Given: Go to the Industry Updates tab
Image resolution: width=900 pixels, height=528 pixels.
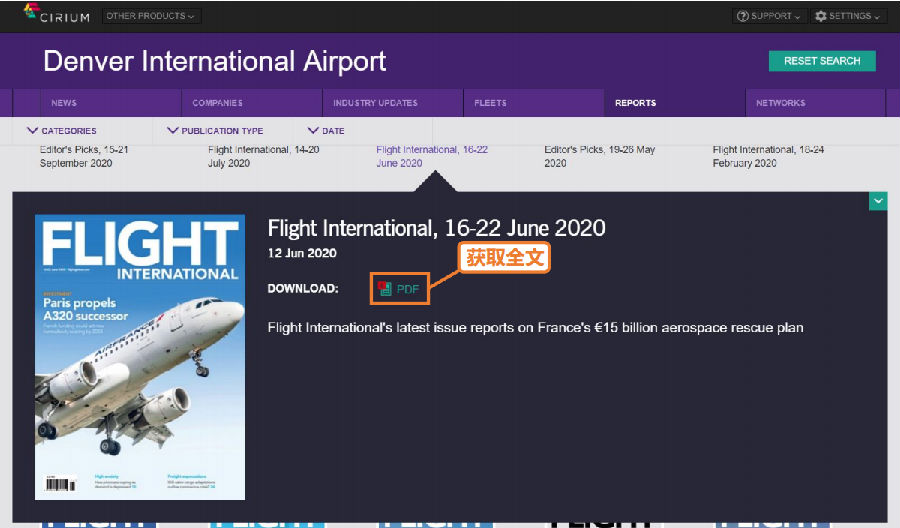Looking at the screenshot, I should (x=375, y=103).
